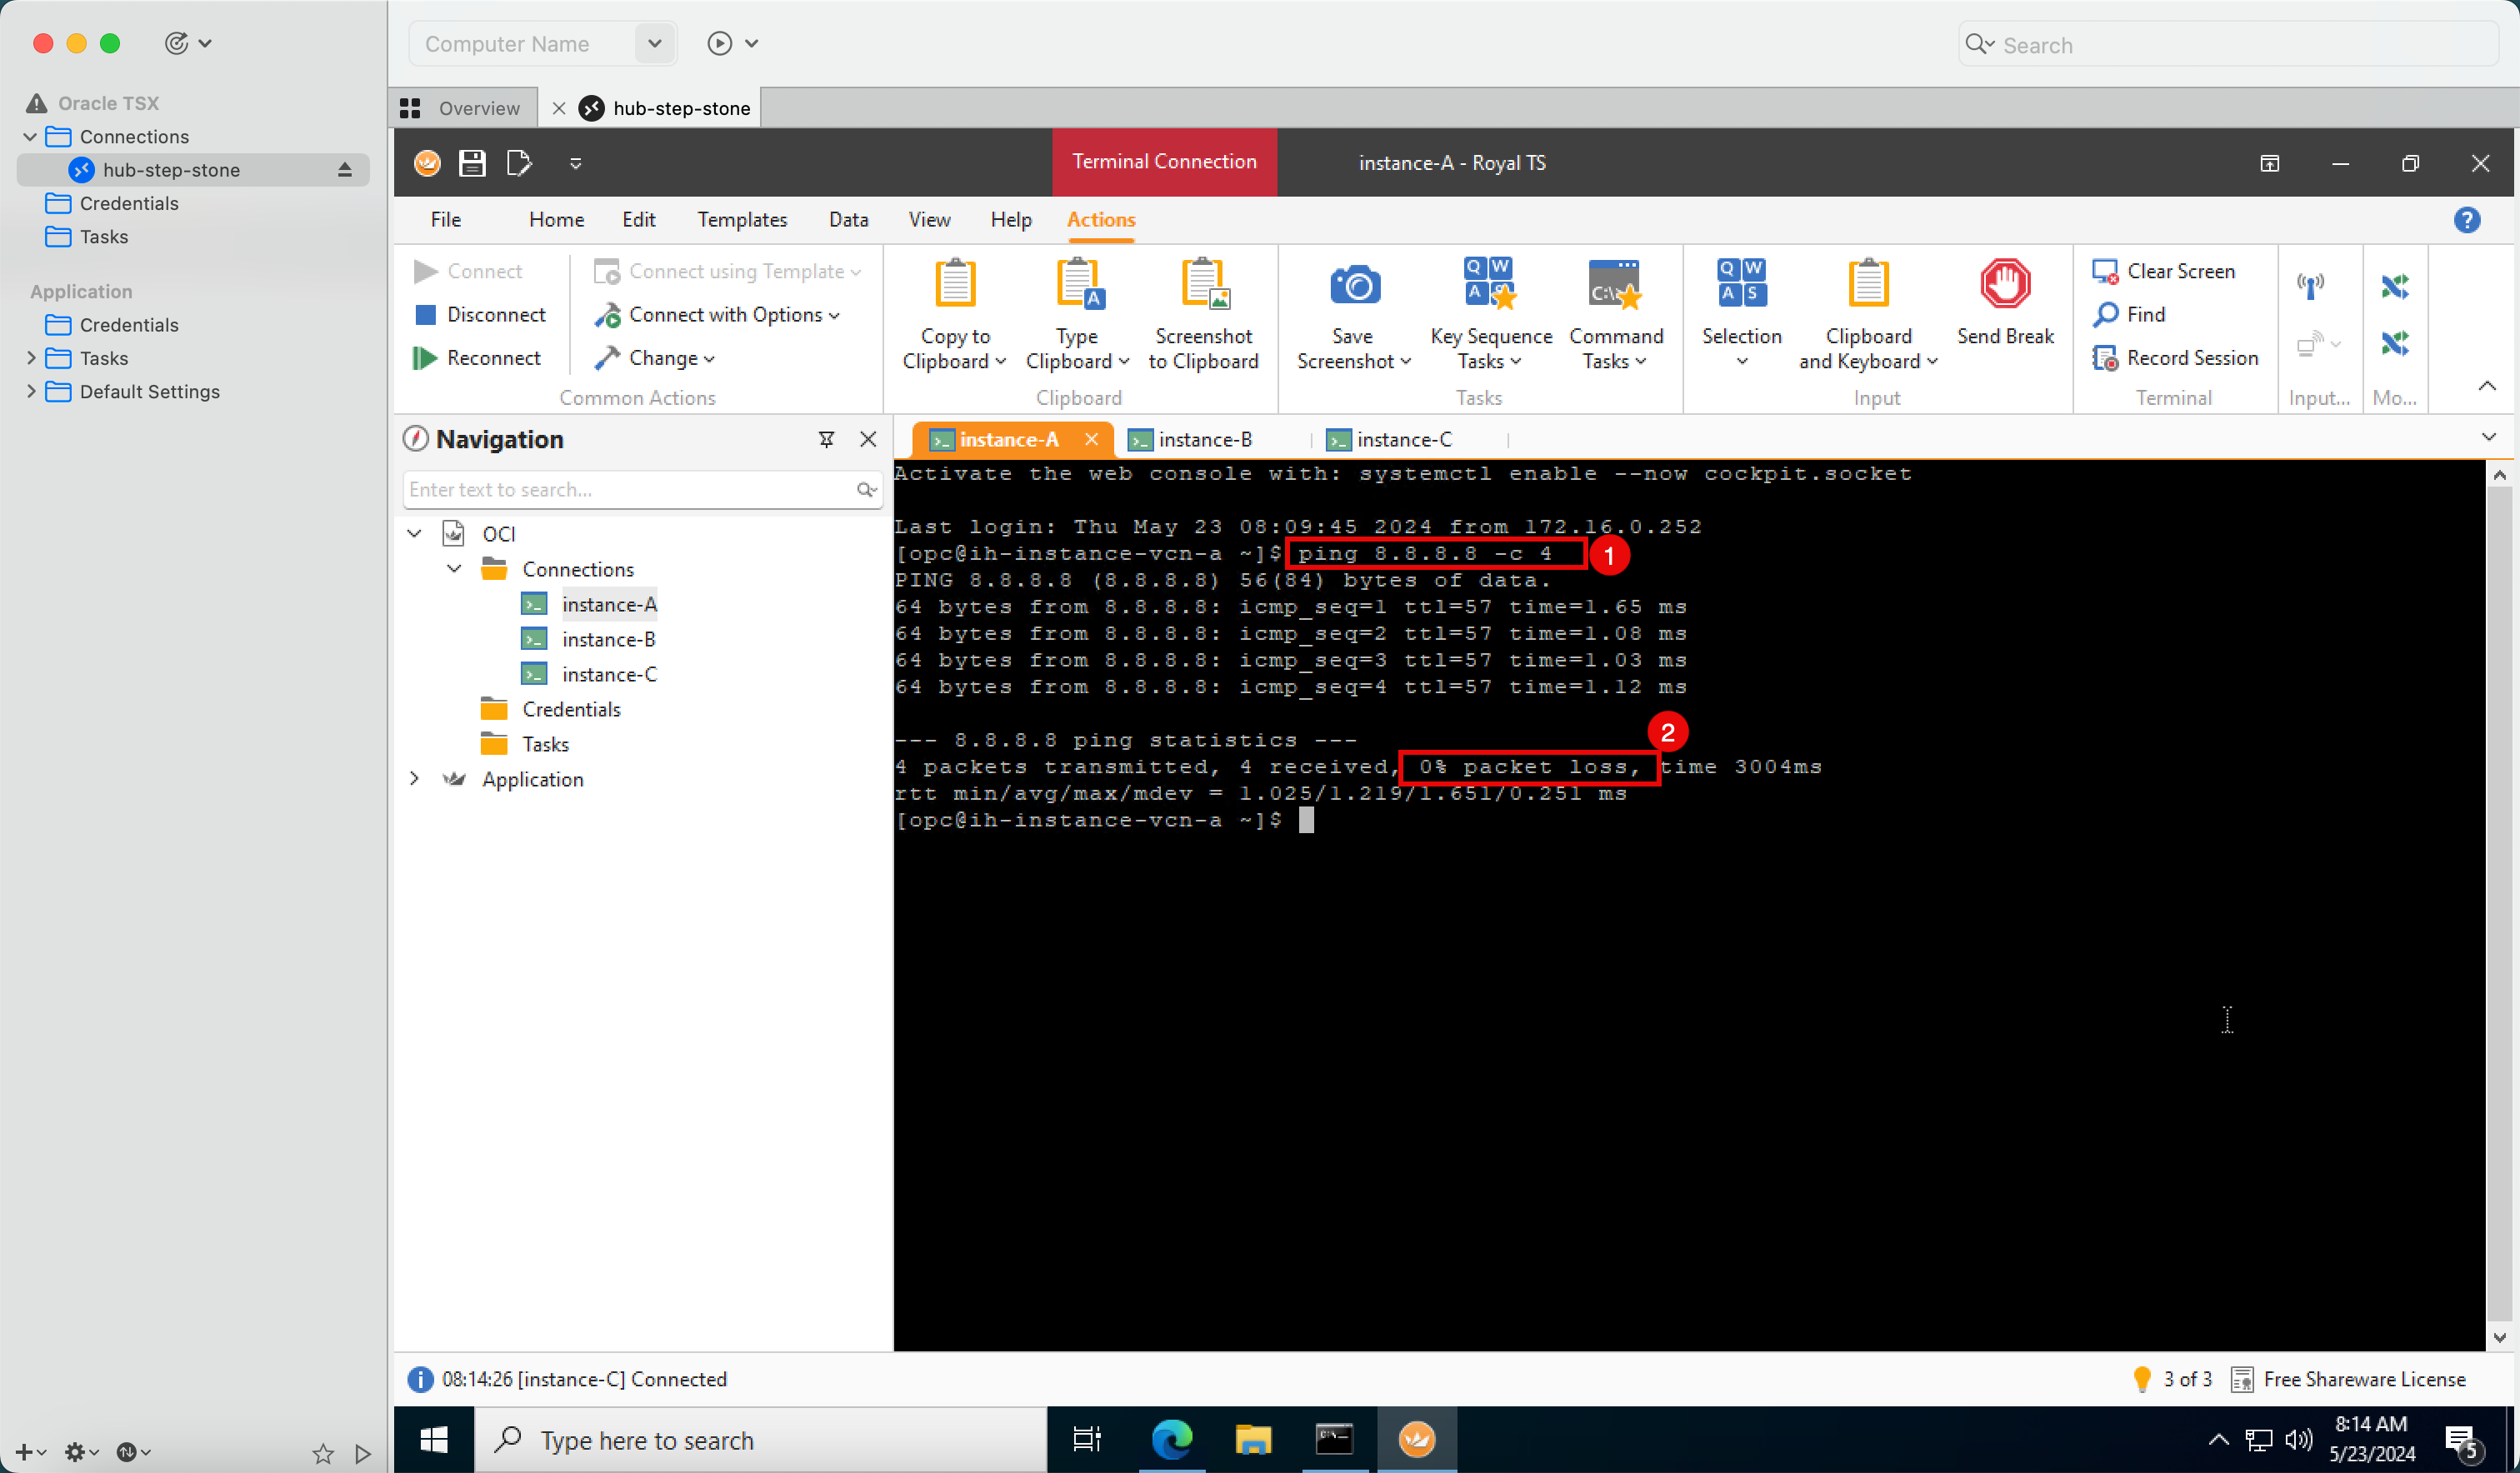Expand the Tasks dropdown menu
The width and height of the screenshot is (2520, 1473).
30,357
